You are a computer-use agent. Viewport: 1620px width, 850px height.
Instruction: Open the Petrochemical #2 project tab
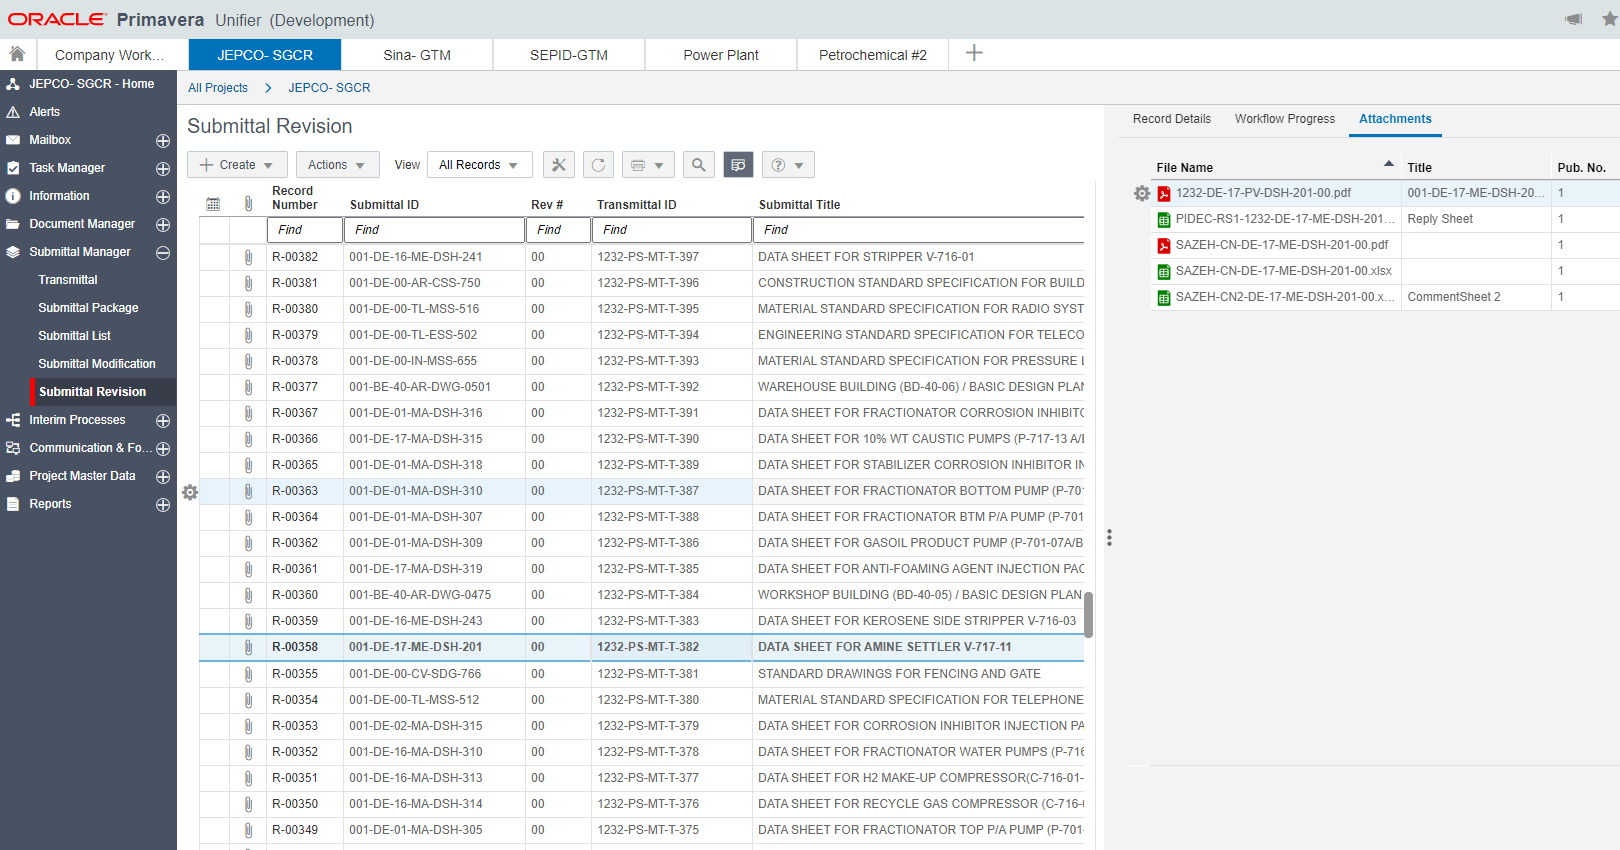pos(872,55)
